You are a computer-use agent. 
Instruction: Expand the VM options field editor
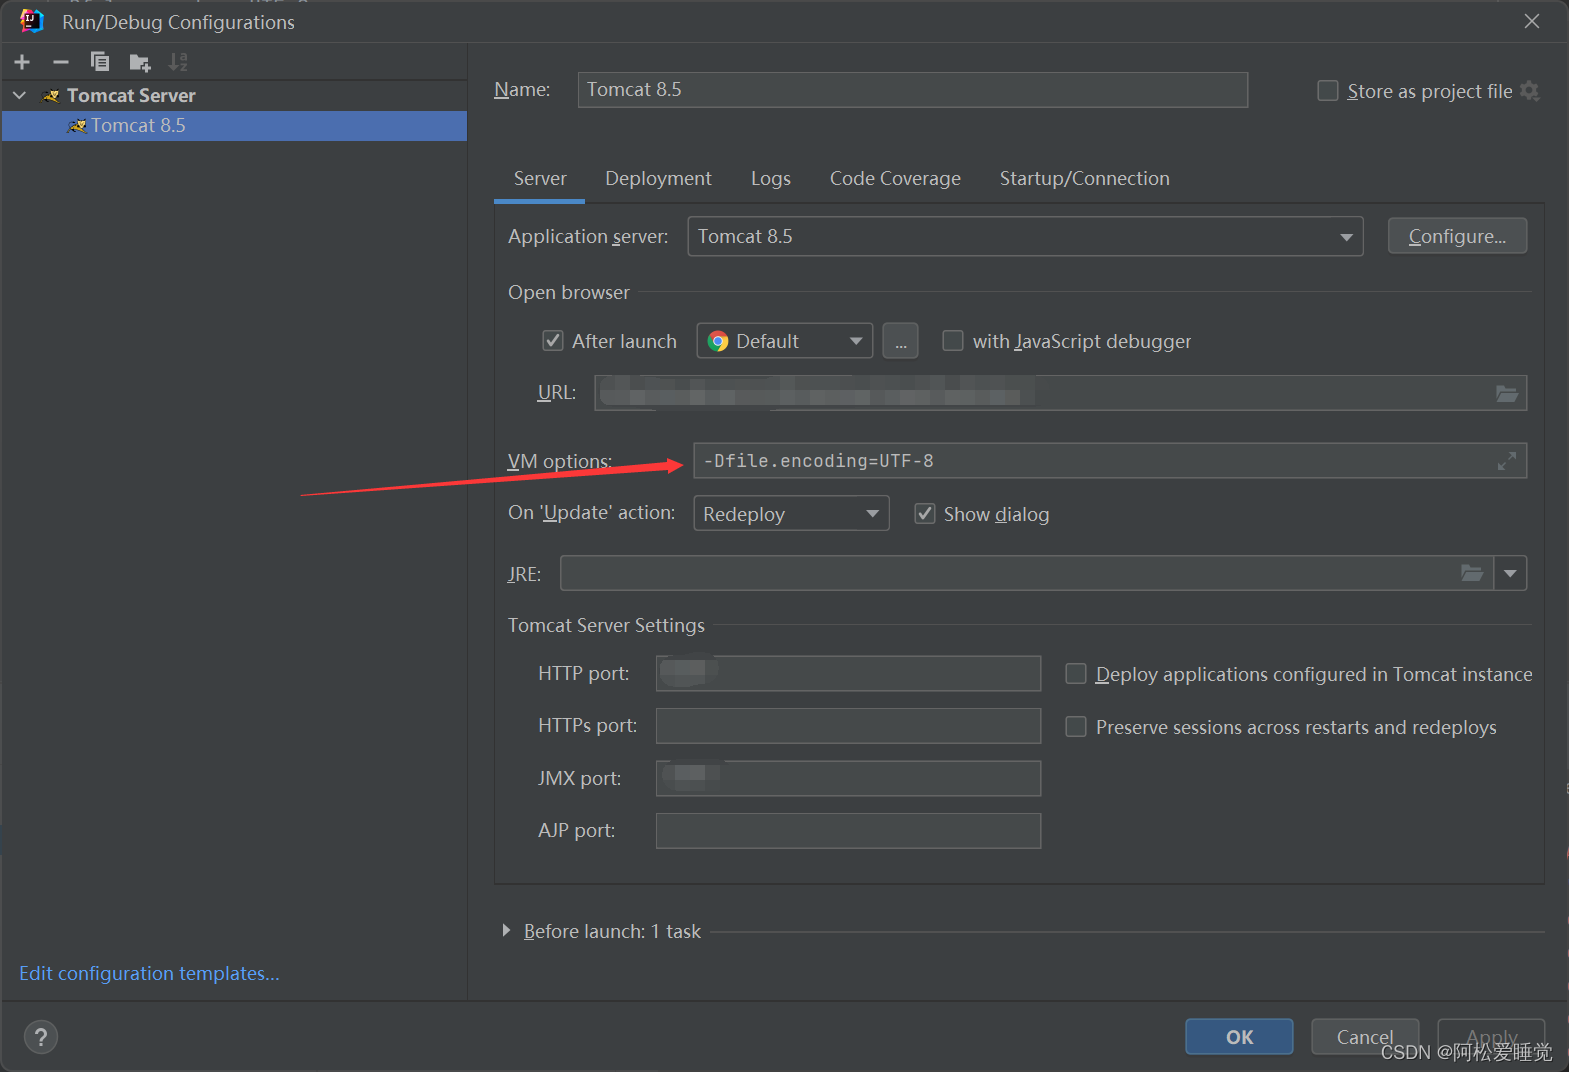[1506, 461]
